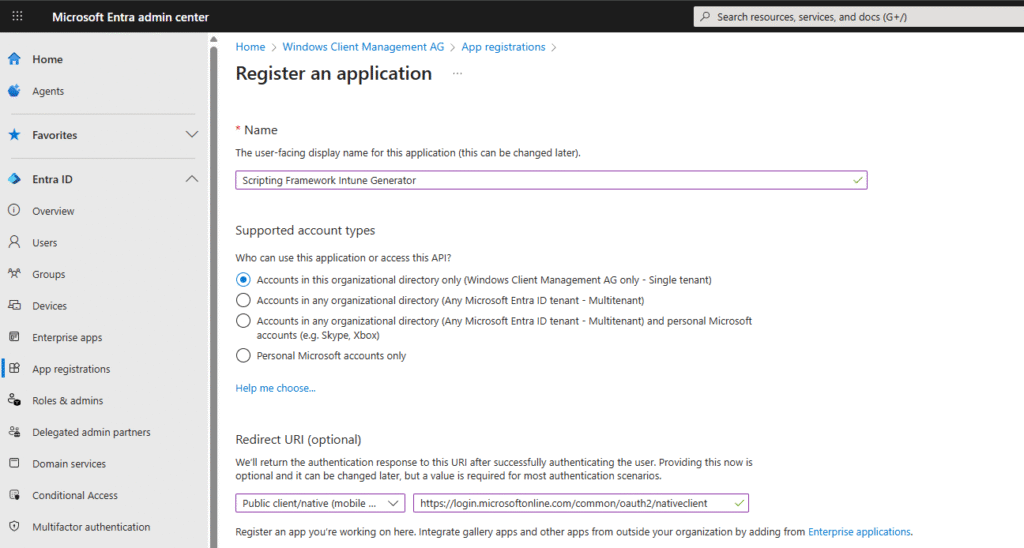Open Roles & admins icon
This screenshot has width=1024, height=548.
pos(14,401)
